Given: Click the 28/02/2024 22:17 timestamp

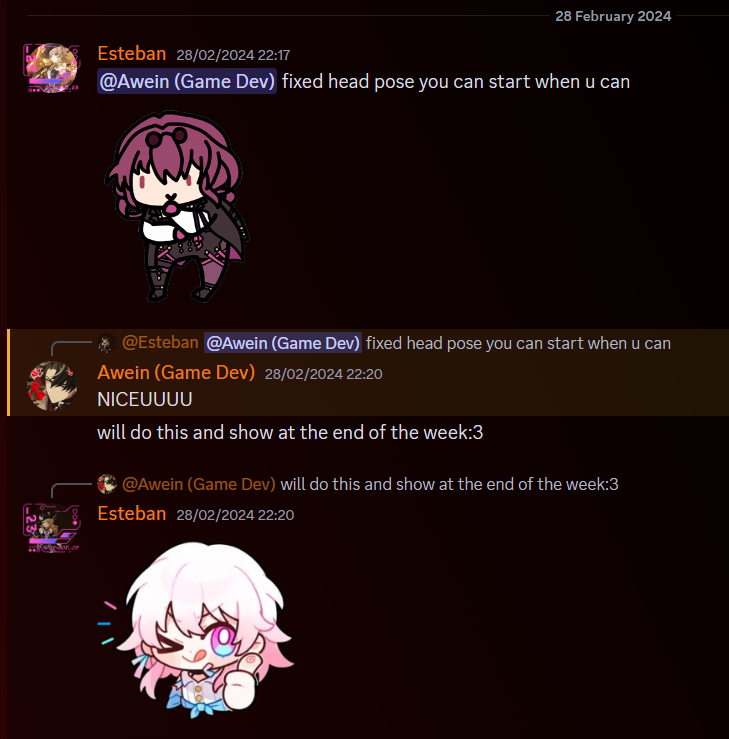Looking at the screenshot, I should [x=233, y=55].
